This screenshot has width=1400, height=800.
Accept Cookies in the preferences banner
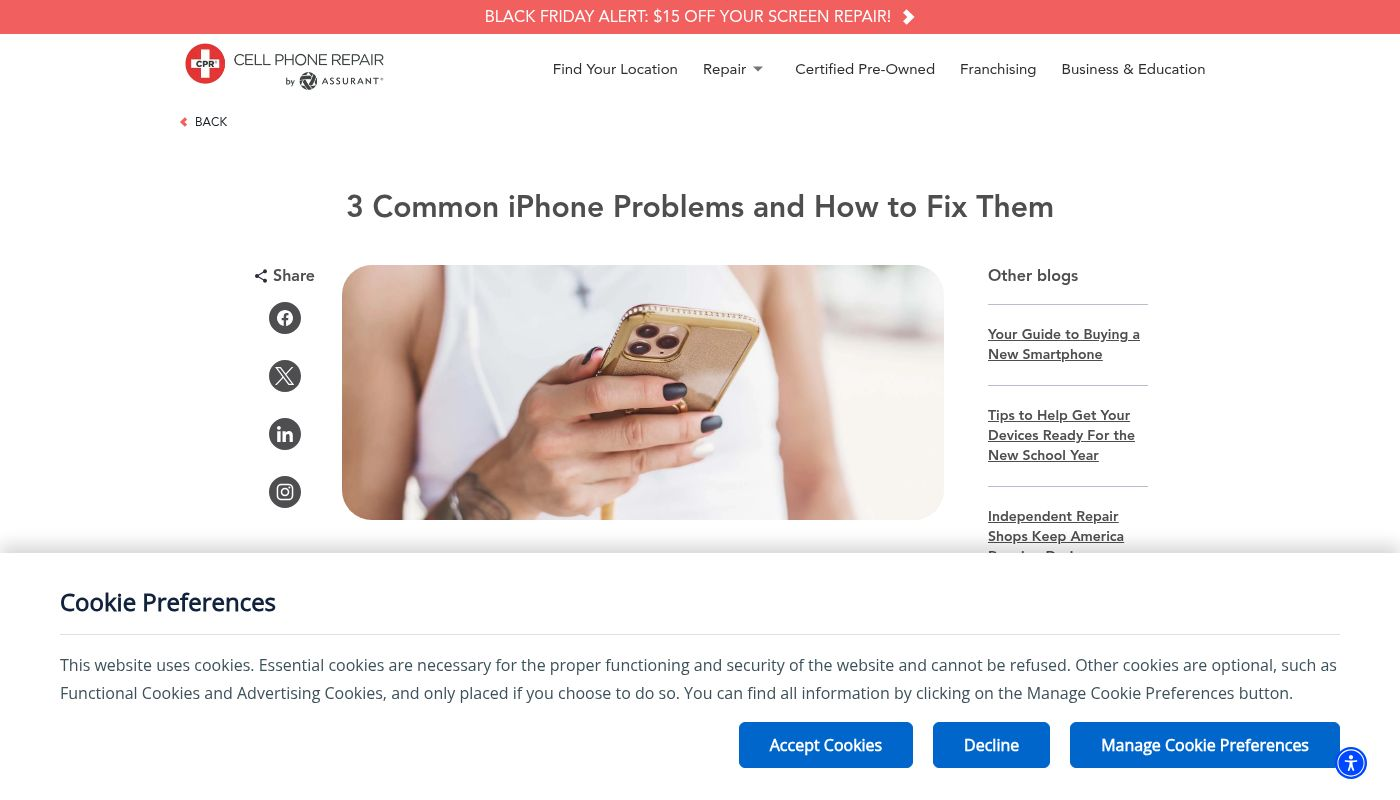point(826,745)
